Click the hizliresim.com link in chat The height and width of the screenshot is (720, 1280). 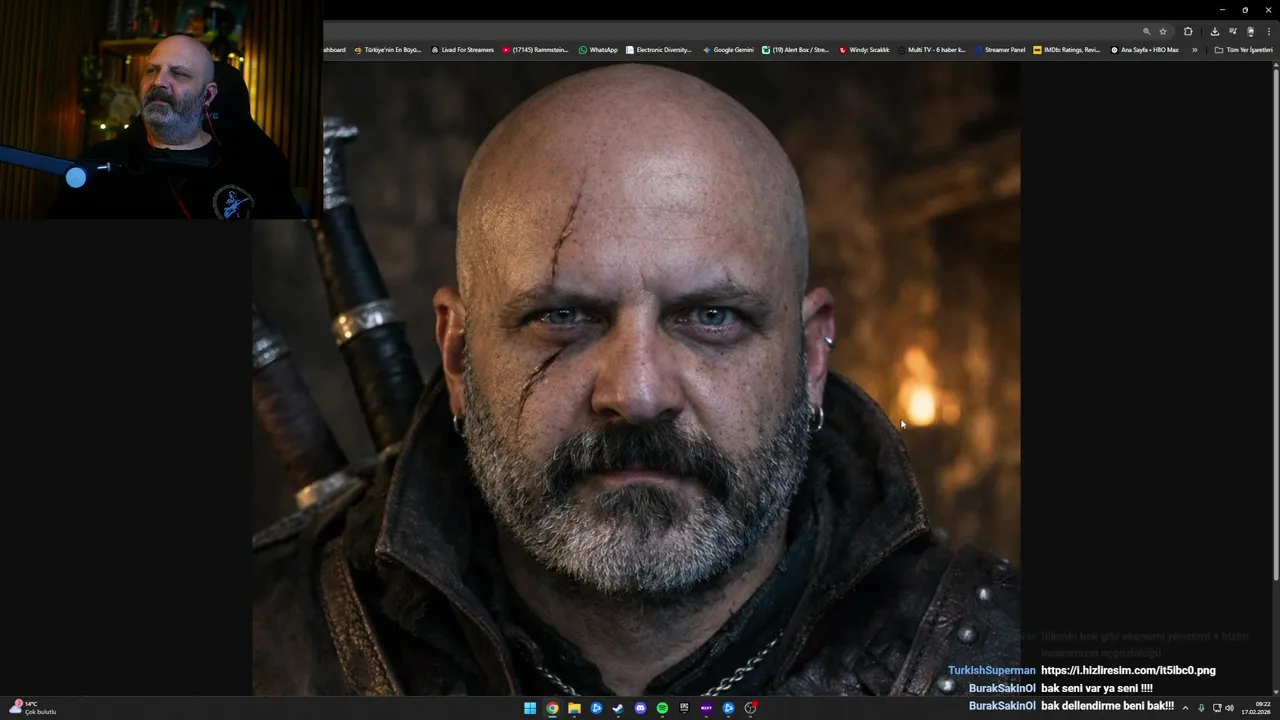[1128, 671]
